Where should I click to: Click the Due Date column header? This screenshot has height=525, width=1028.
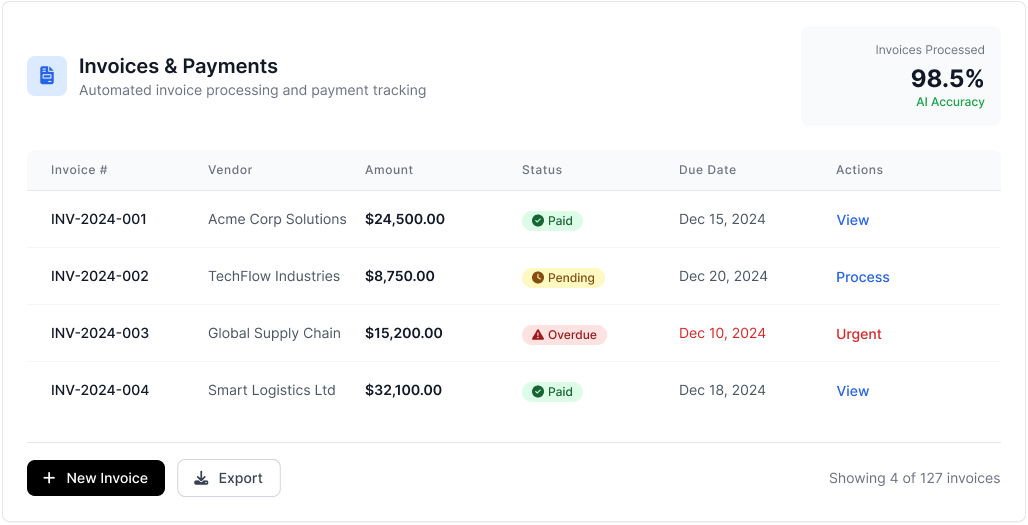tap(707, 170)
